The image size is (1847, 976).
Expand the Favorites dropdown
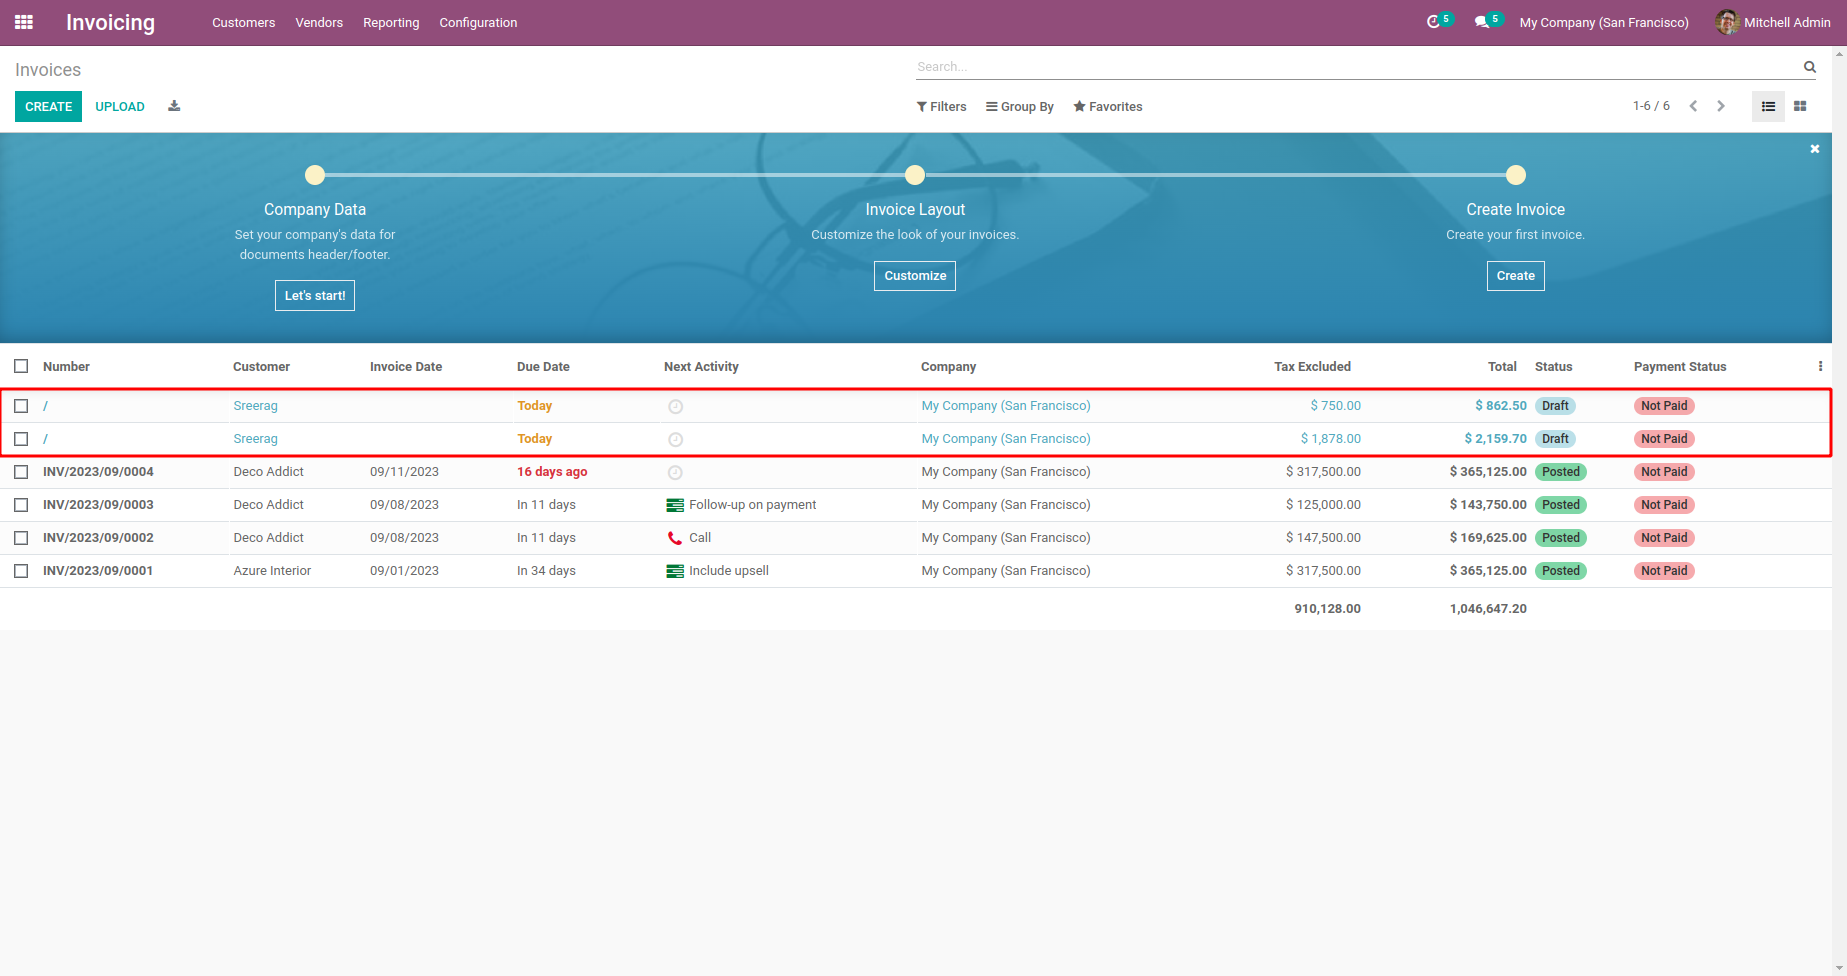(x=1108, y=107)
